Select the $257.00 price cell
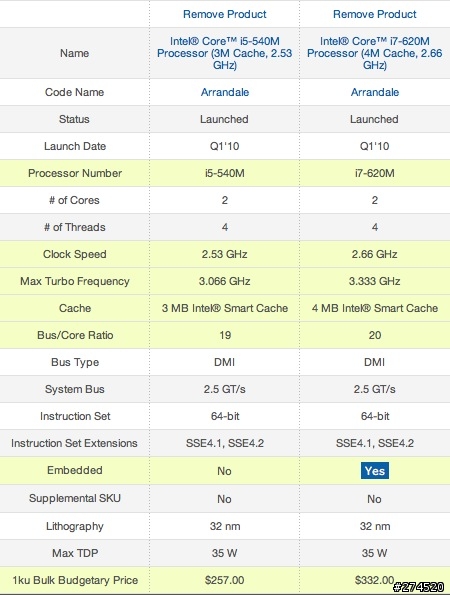 point(225,580)
